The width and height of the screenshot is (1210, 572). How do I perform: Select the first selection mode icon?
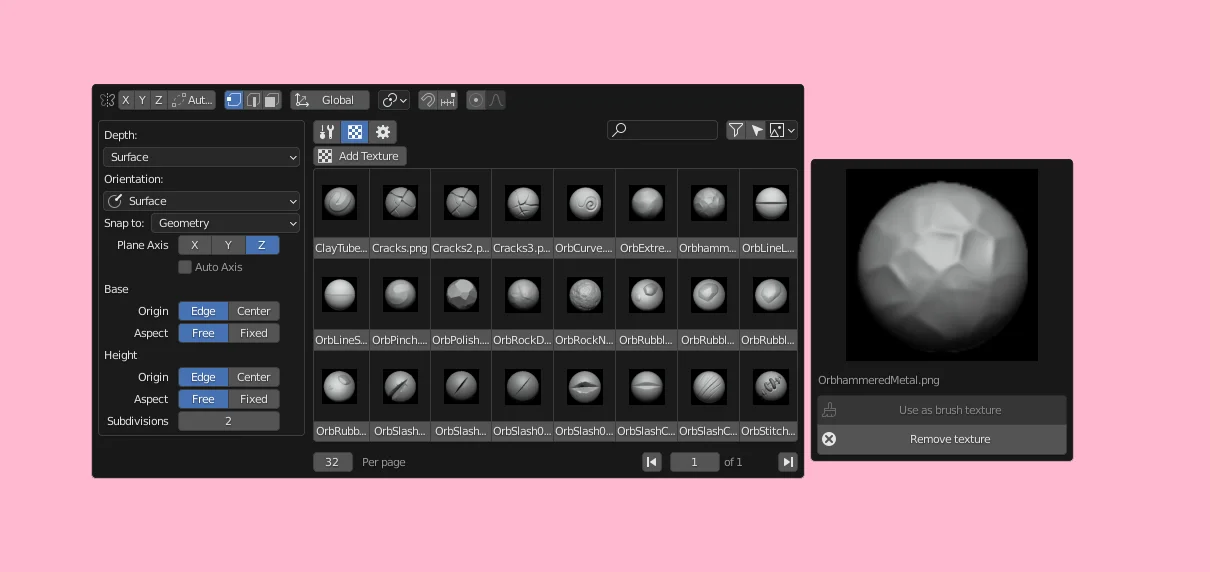point(234,100)
